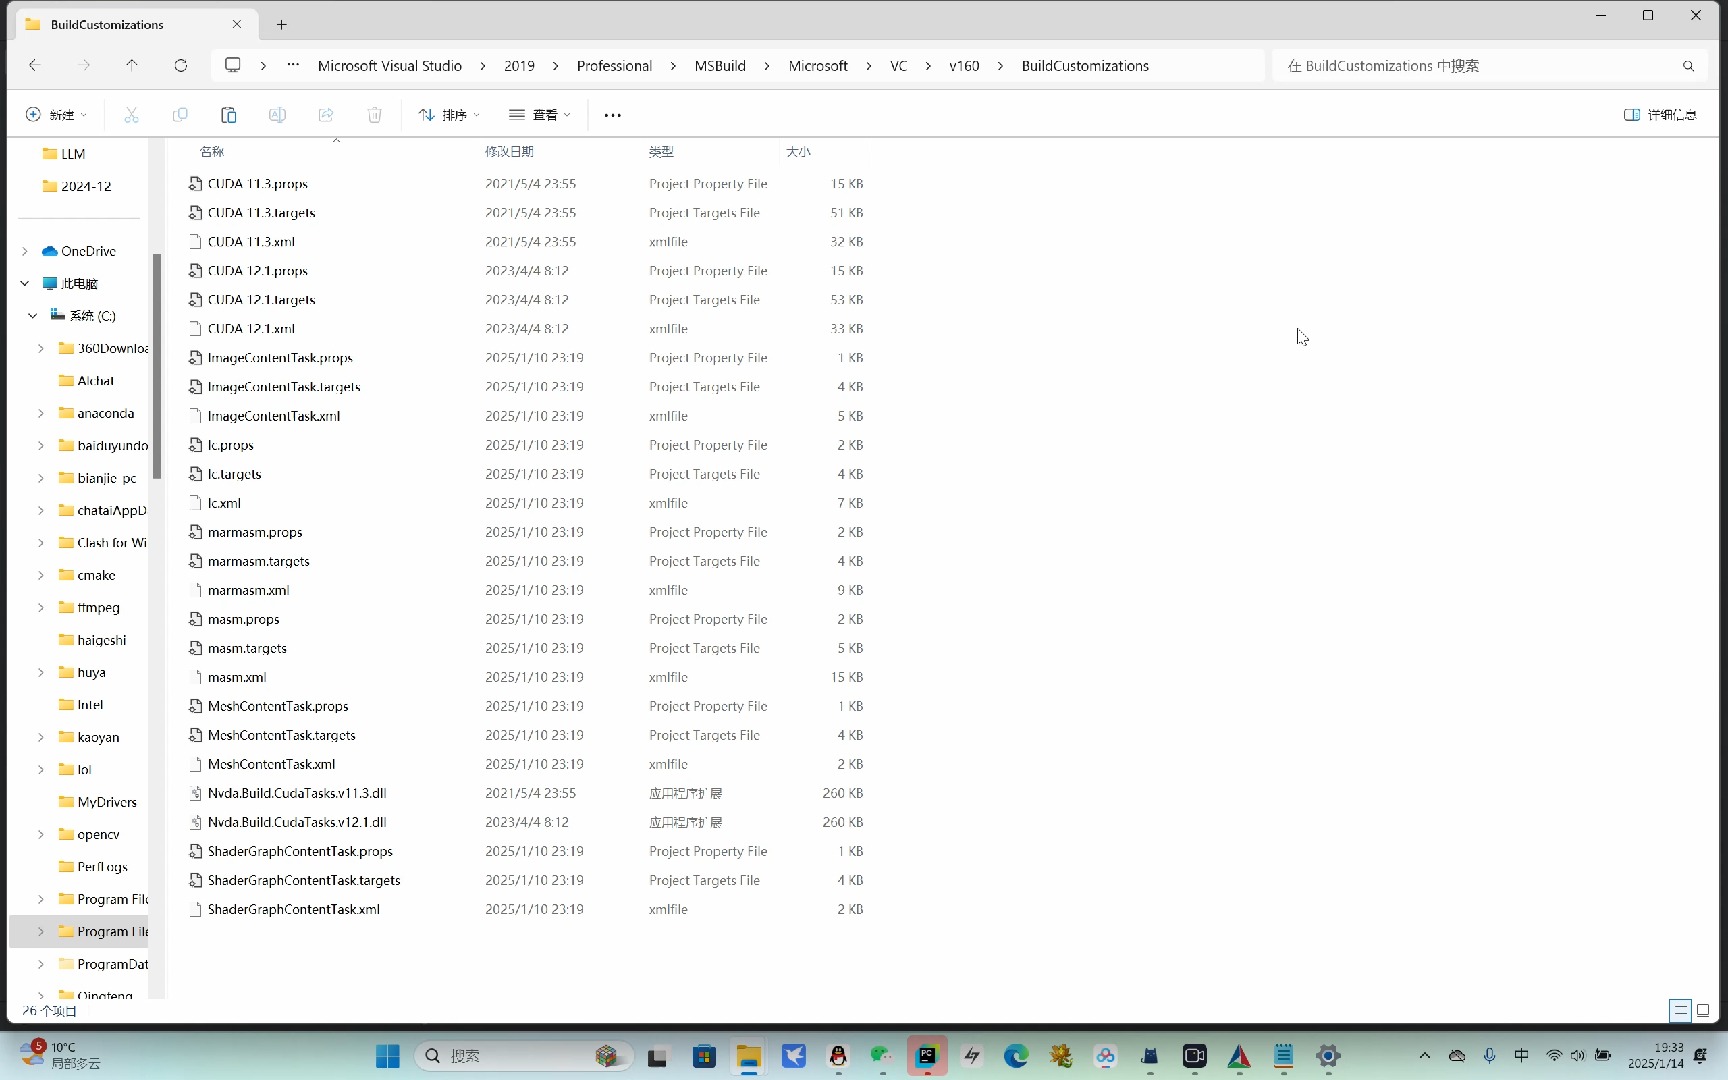The height and width of the screenshot is (1080, 1728).
Task: Launch Microsoft Edge from the taskbar
Action: 1016,1056
